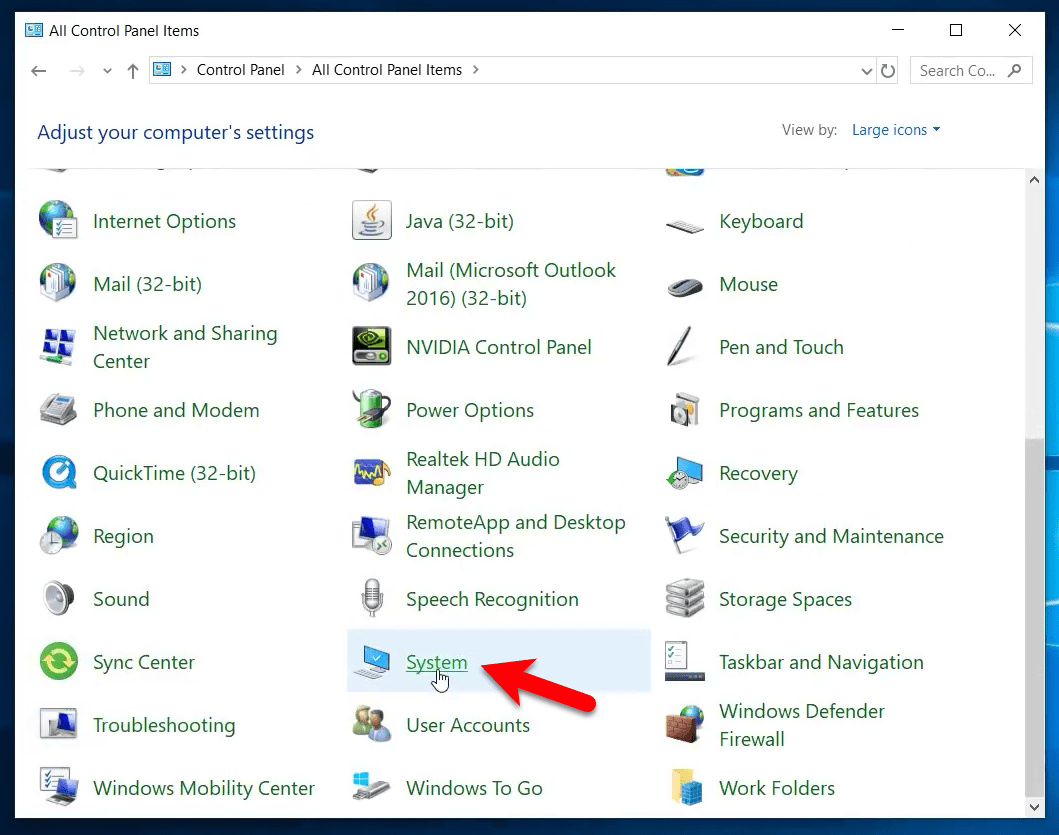1059x835 pixels.
Task: Open the Programs and Features icon
Action: pyautogui.click(x=684, y=409)
